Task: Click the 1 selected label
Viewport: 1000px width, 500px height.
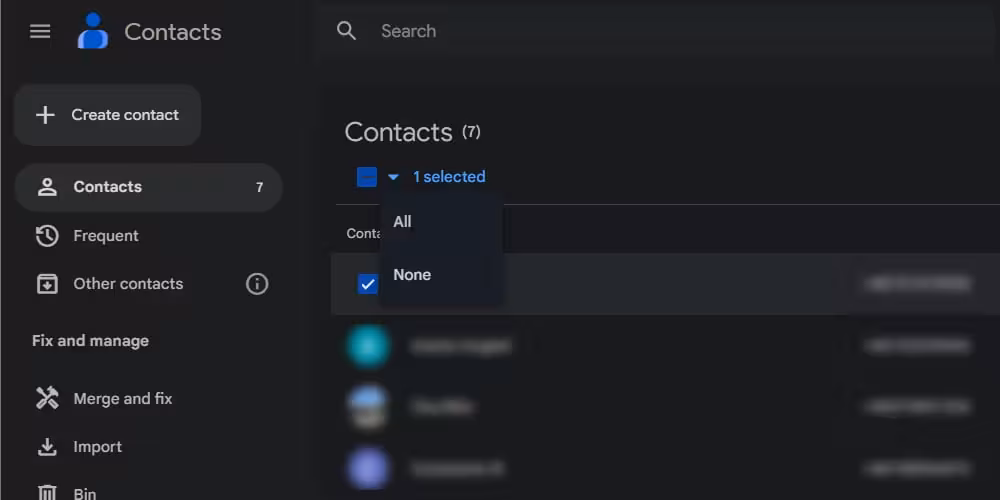Action: click(x=449, y=177)
